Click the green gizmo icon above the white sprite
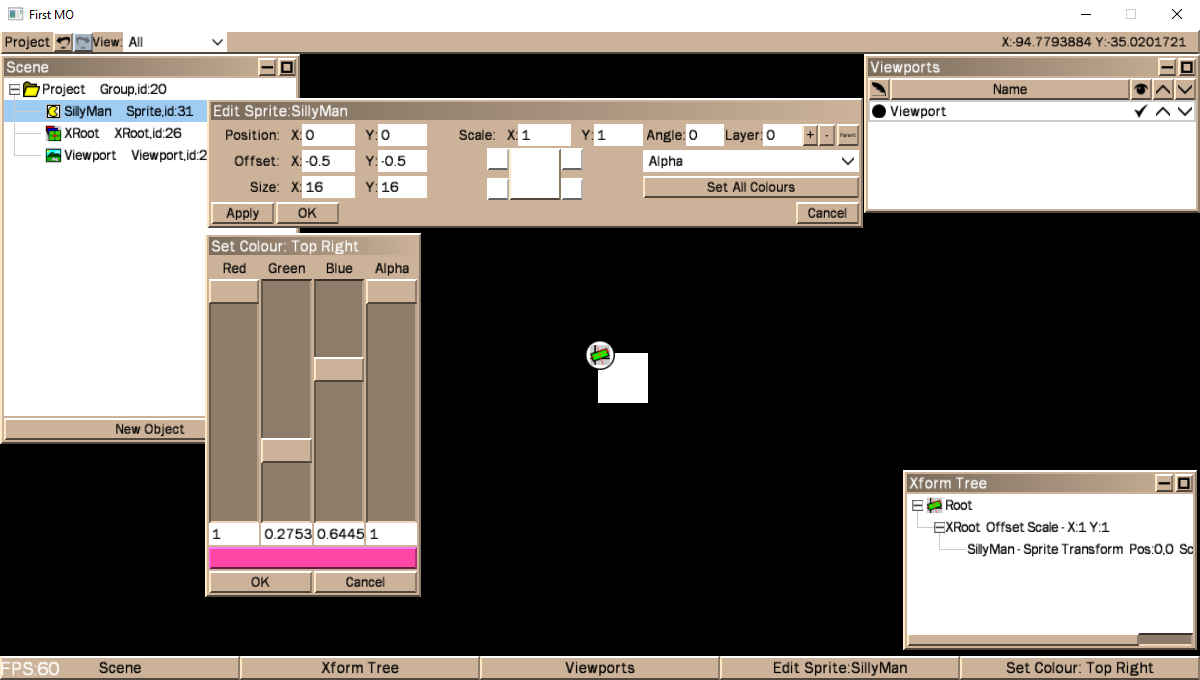1200x680 pixels. [x=600, y=354]
